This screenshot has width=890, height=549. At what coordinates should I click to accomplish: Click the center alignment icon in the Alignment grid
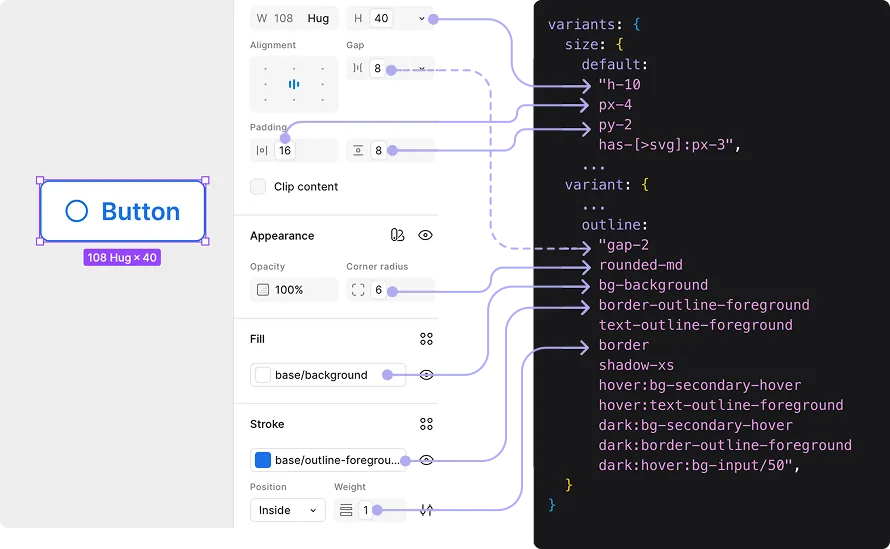[x=293, y=85]
